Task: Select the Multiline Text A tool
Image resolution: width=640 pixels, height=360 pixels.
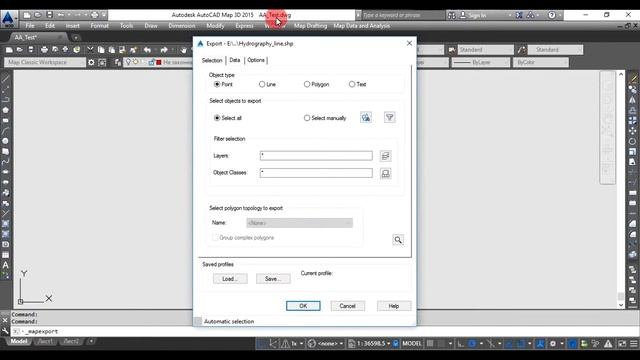Action: point(5,265)
